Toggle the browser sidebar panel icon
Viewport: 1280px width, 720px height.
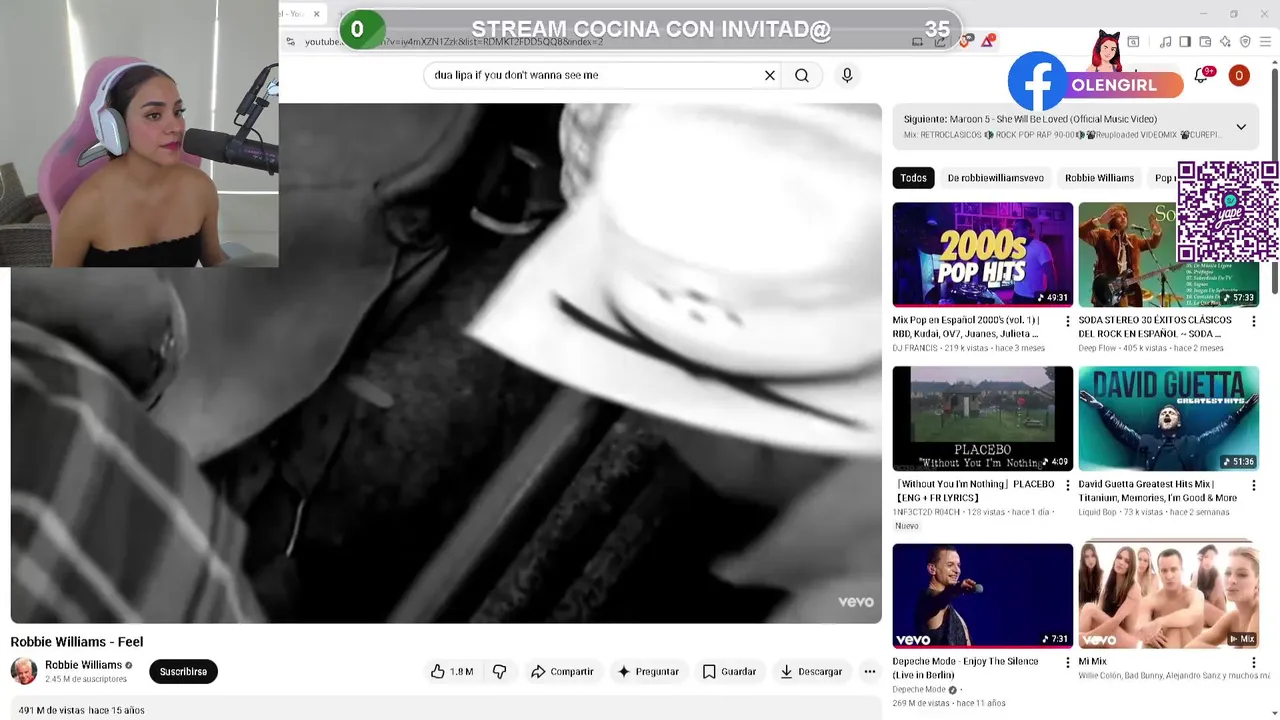[x=1185, y=42]
